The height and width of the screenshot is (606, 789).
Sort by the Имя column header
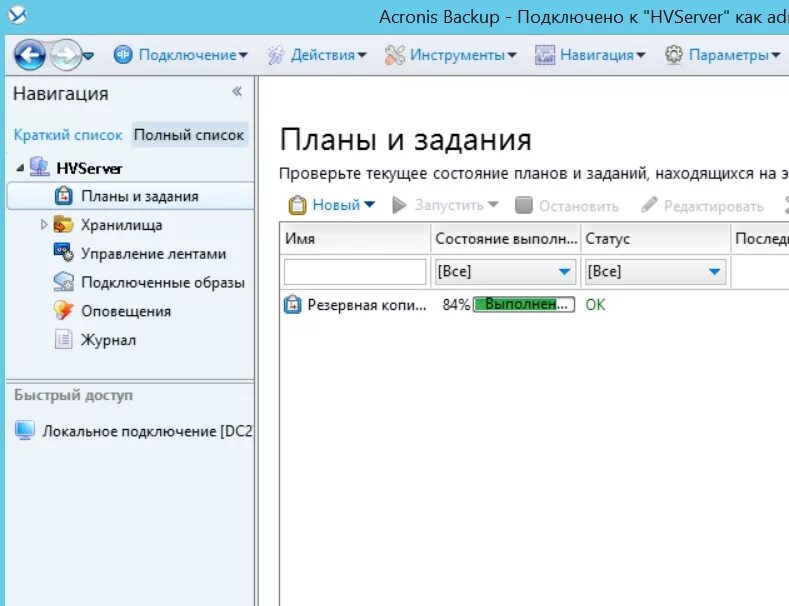[x=355, y=238]
